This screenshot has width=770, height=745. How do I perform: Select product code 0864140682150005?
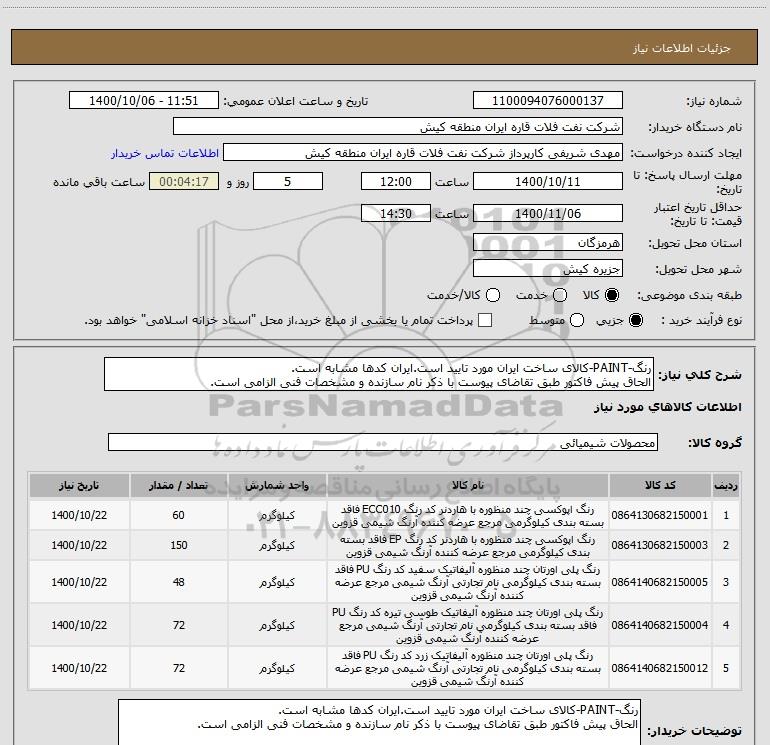pos(660,582)
